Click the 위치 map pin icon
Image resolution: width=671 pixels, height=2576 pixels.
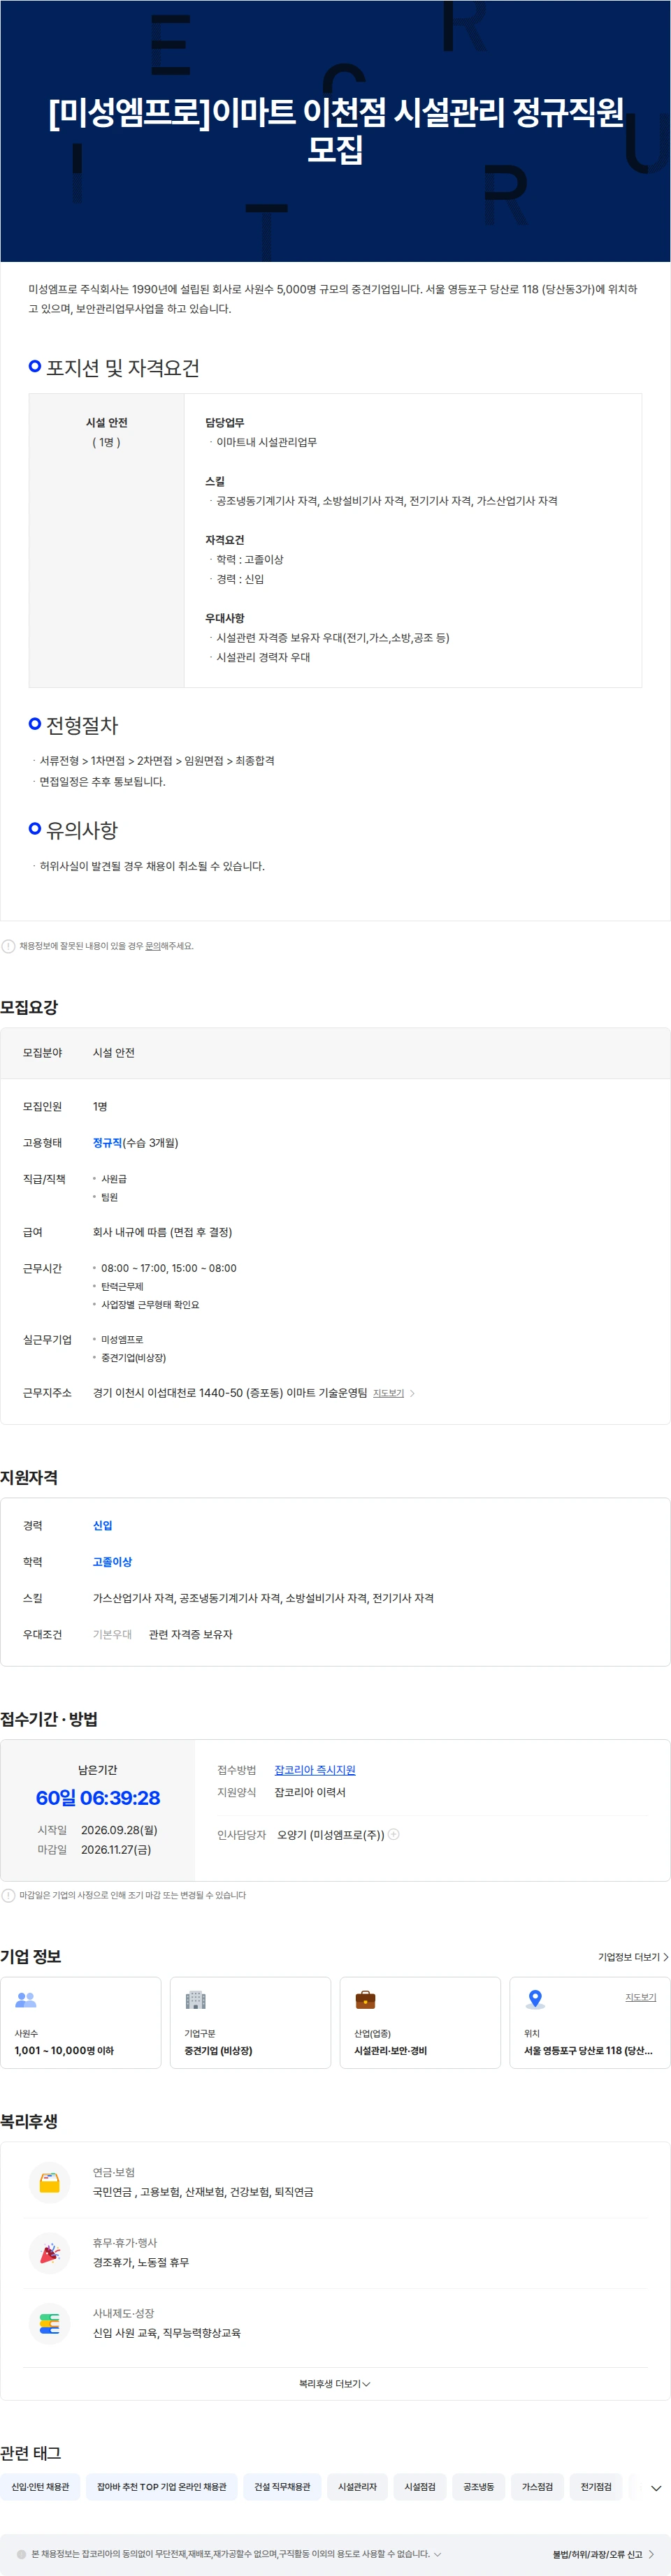pyautogui.click(x=535, y=2000)
